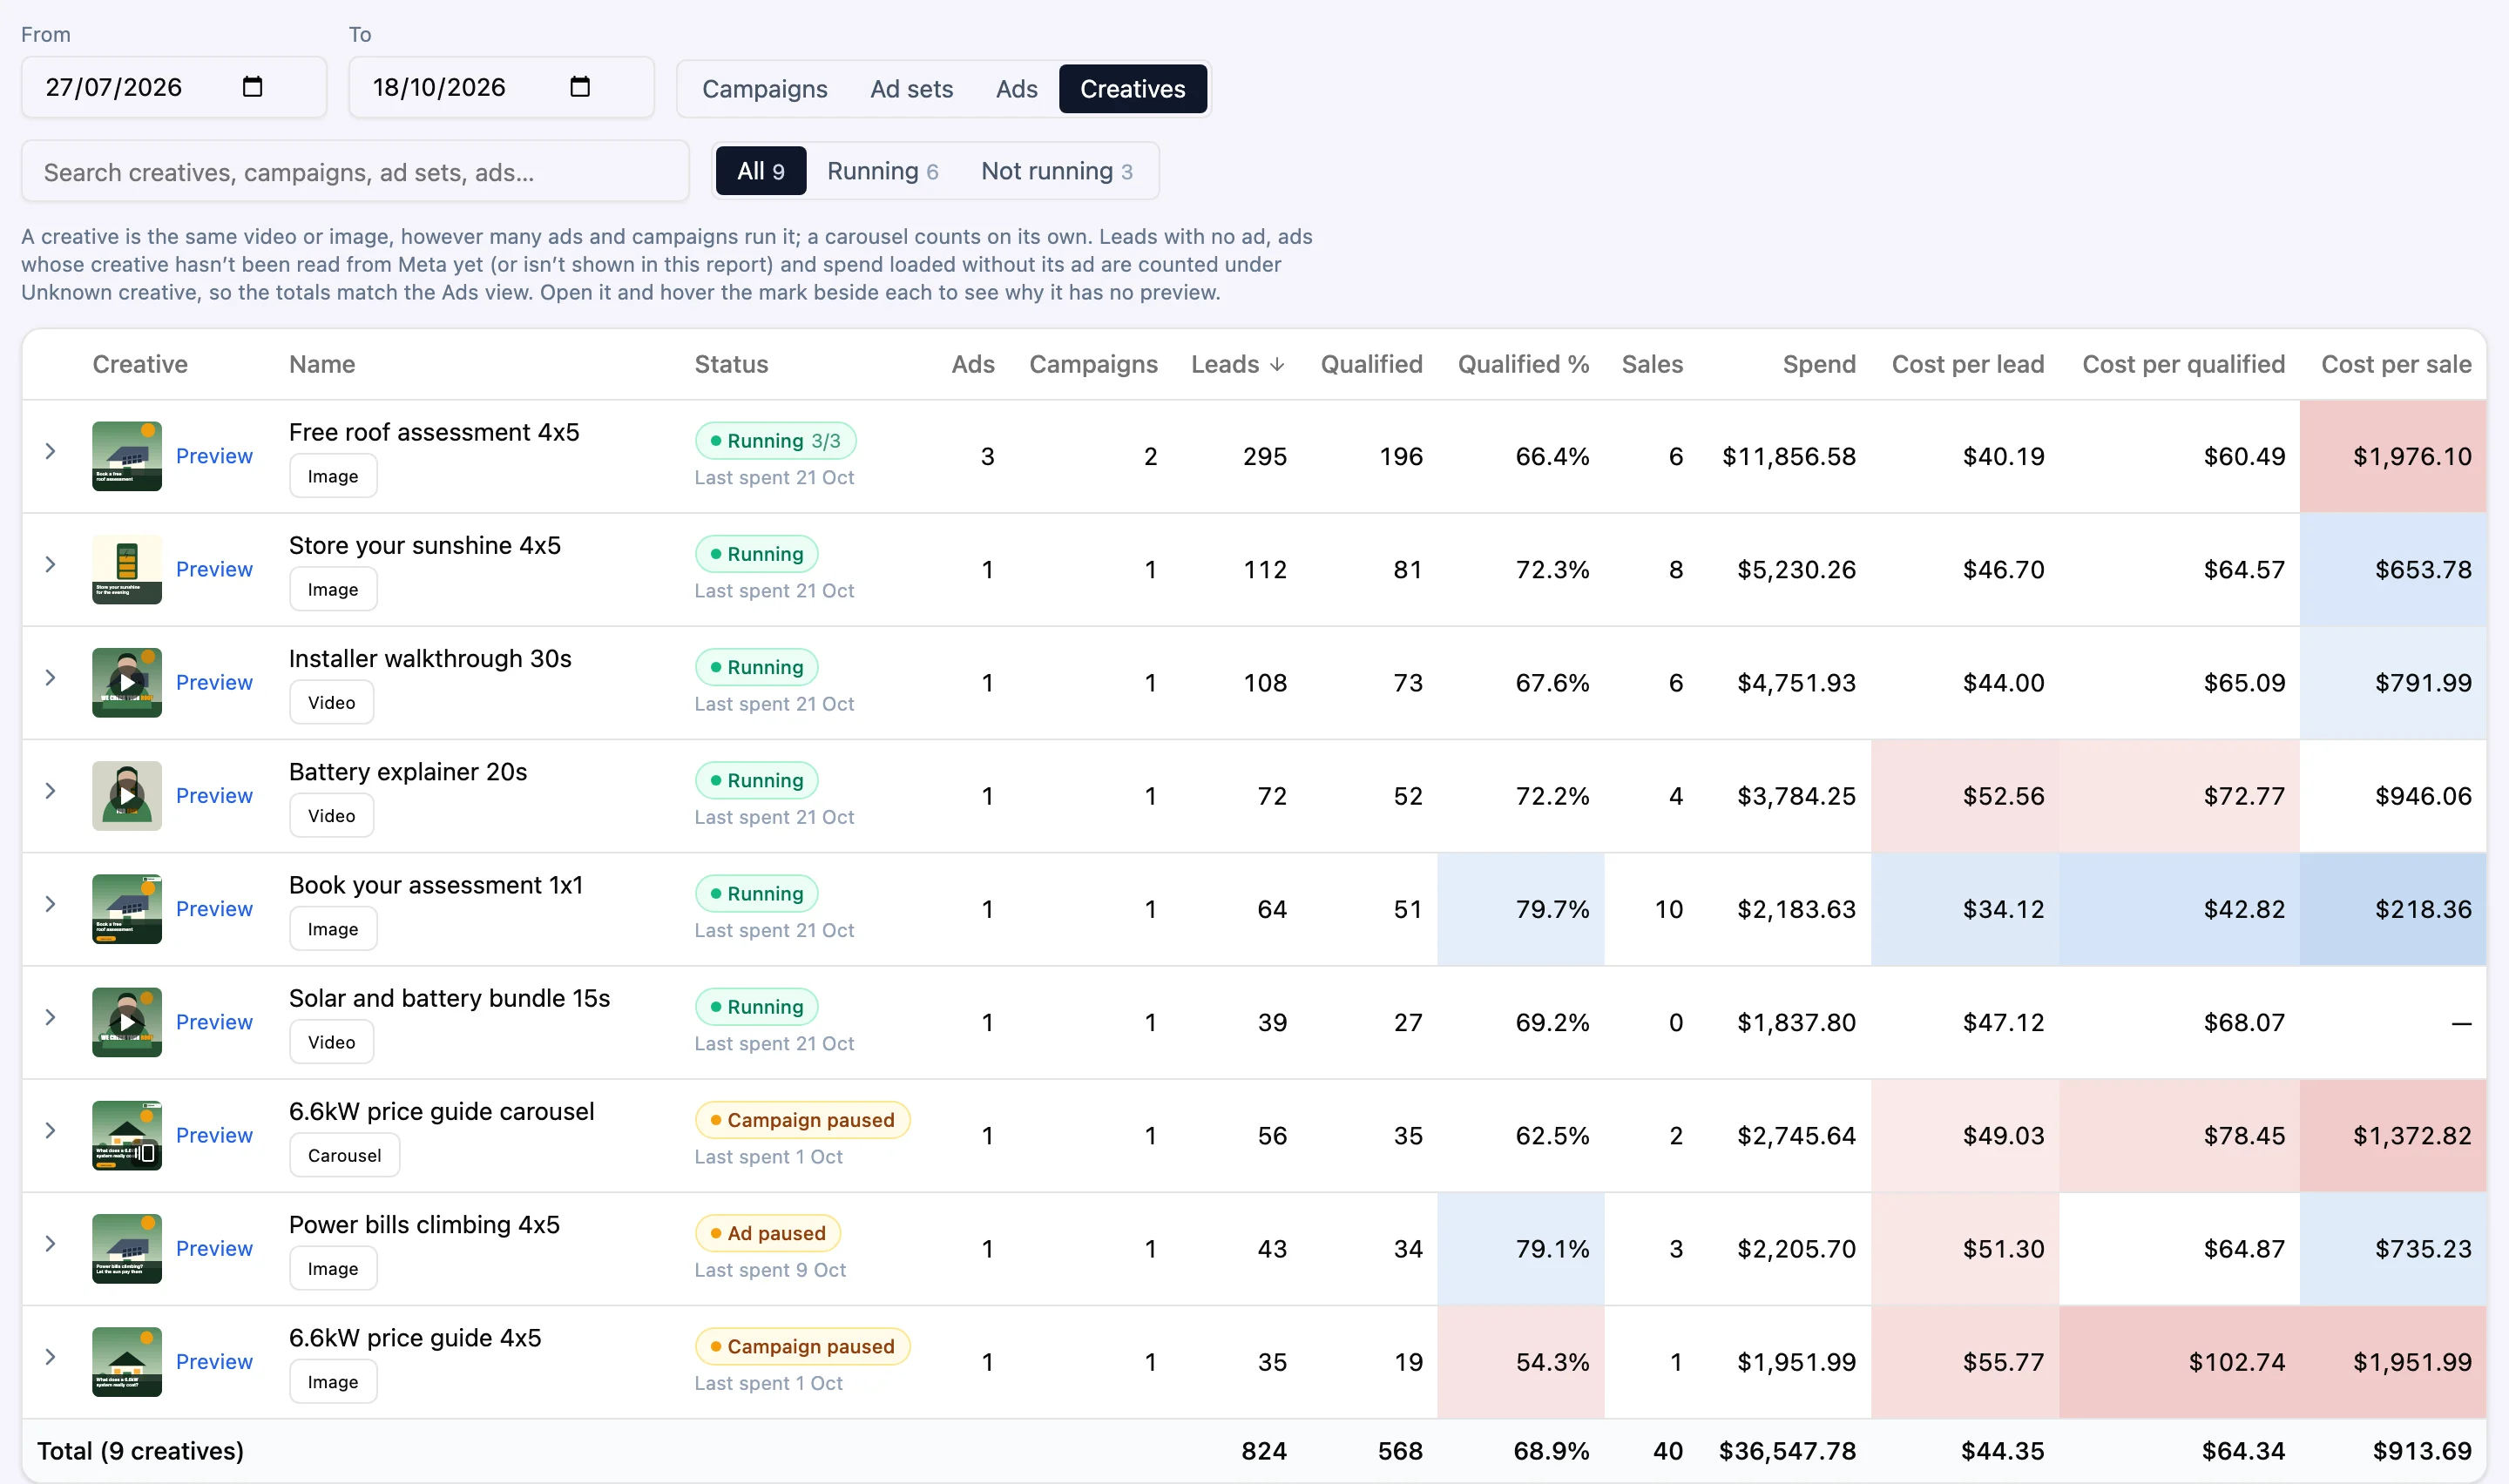Screen dimensions: 2509x1484
Task: Sort by the Cost per lead column header
Action: (x=1967, y=364)
